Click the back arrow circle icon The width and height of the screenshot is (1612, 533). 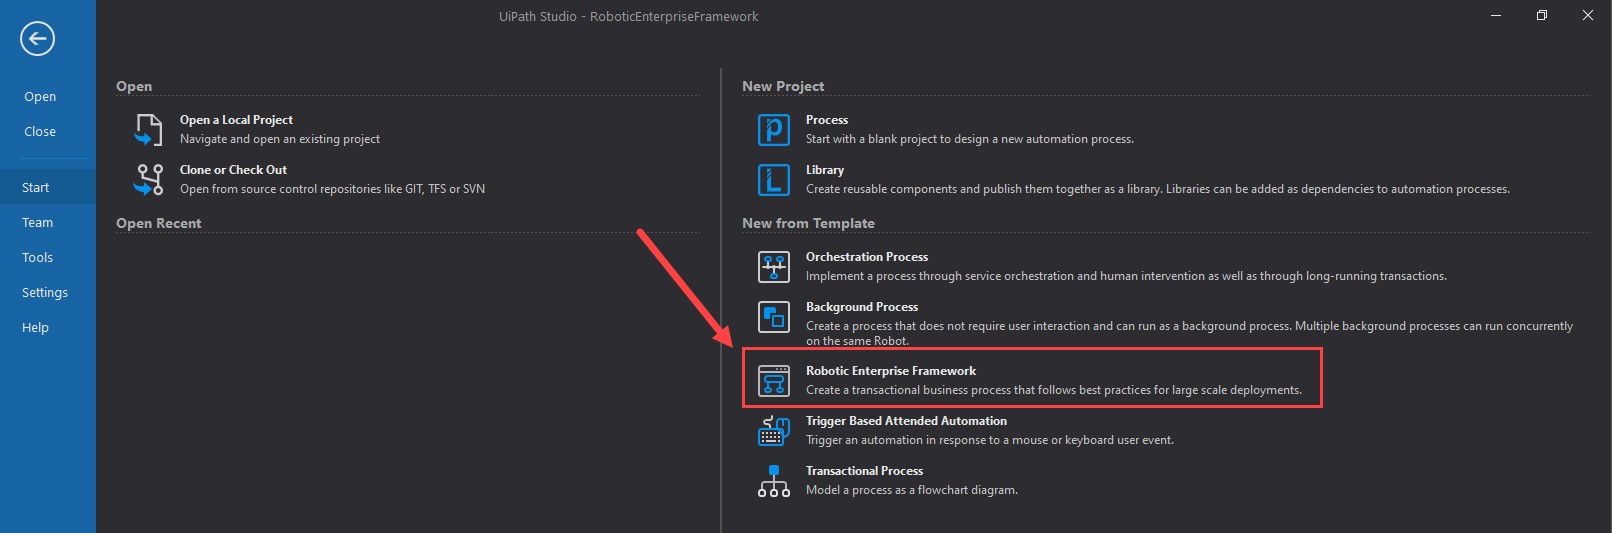point(37,39)
